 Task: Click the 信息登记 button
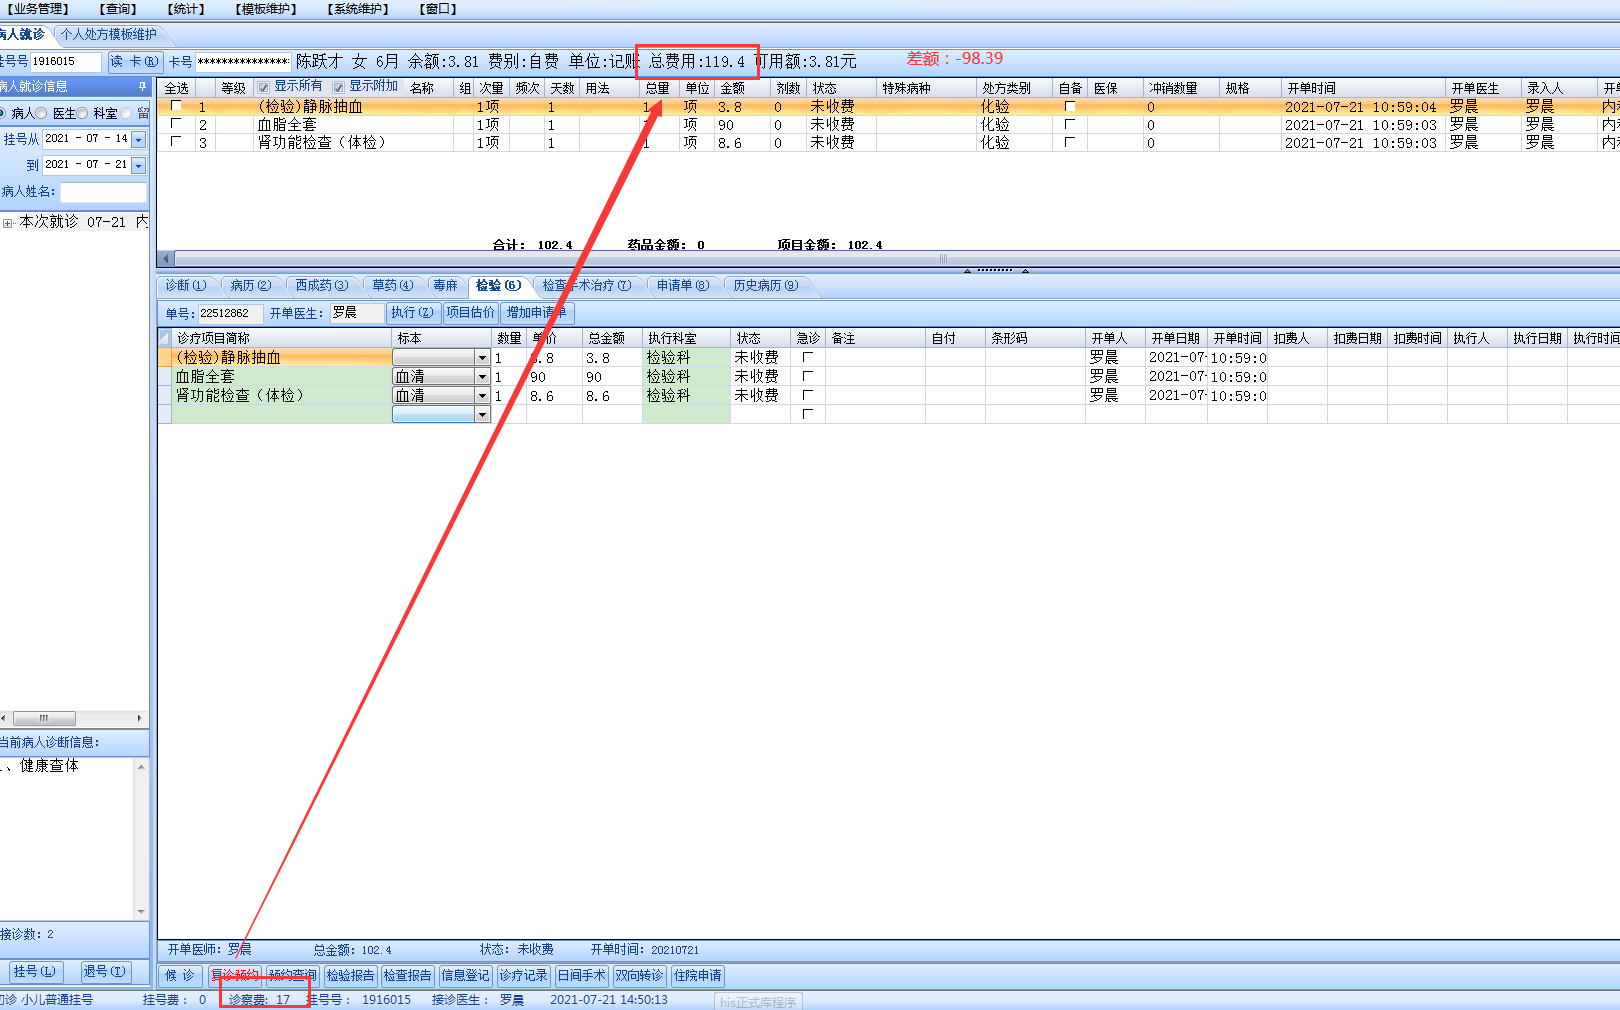tap(466, 976)
